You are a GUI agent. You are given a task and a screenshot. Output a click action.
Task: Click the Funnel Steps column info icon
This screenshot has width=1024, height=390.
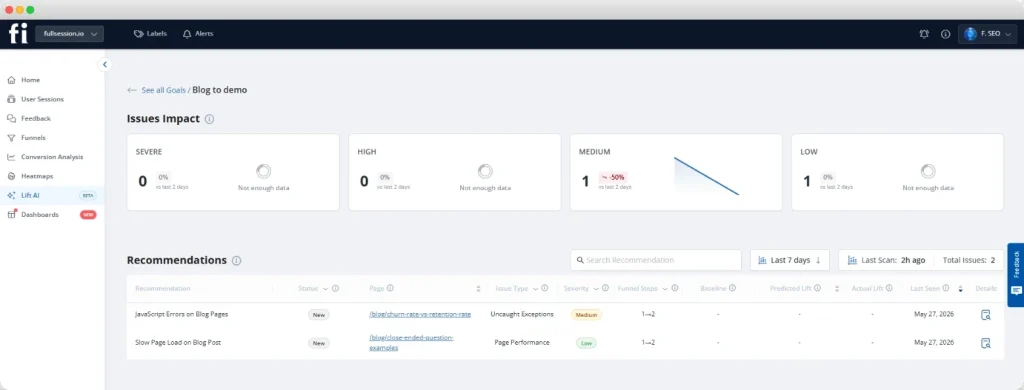click(x=675, y=288)
